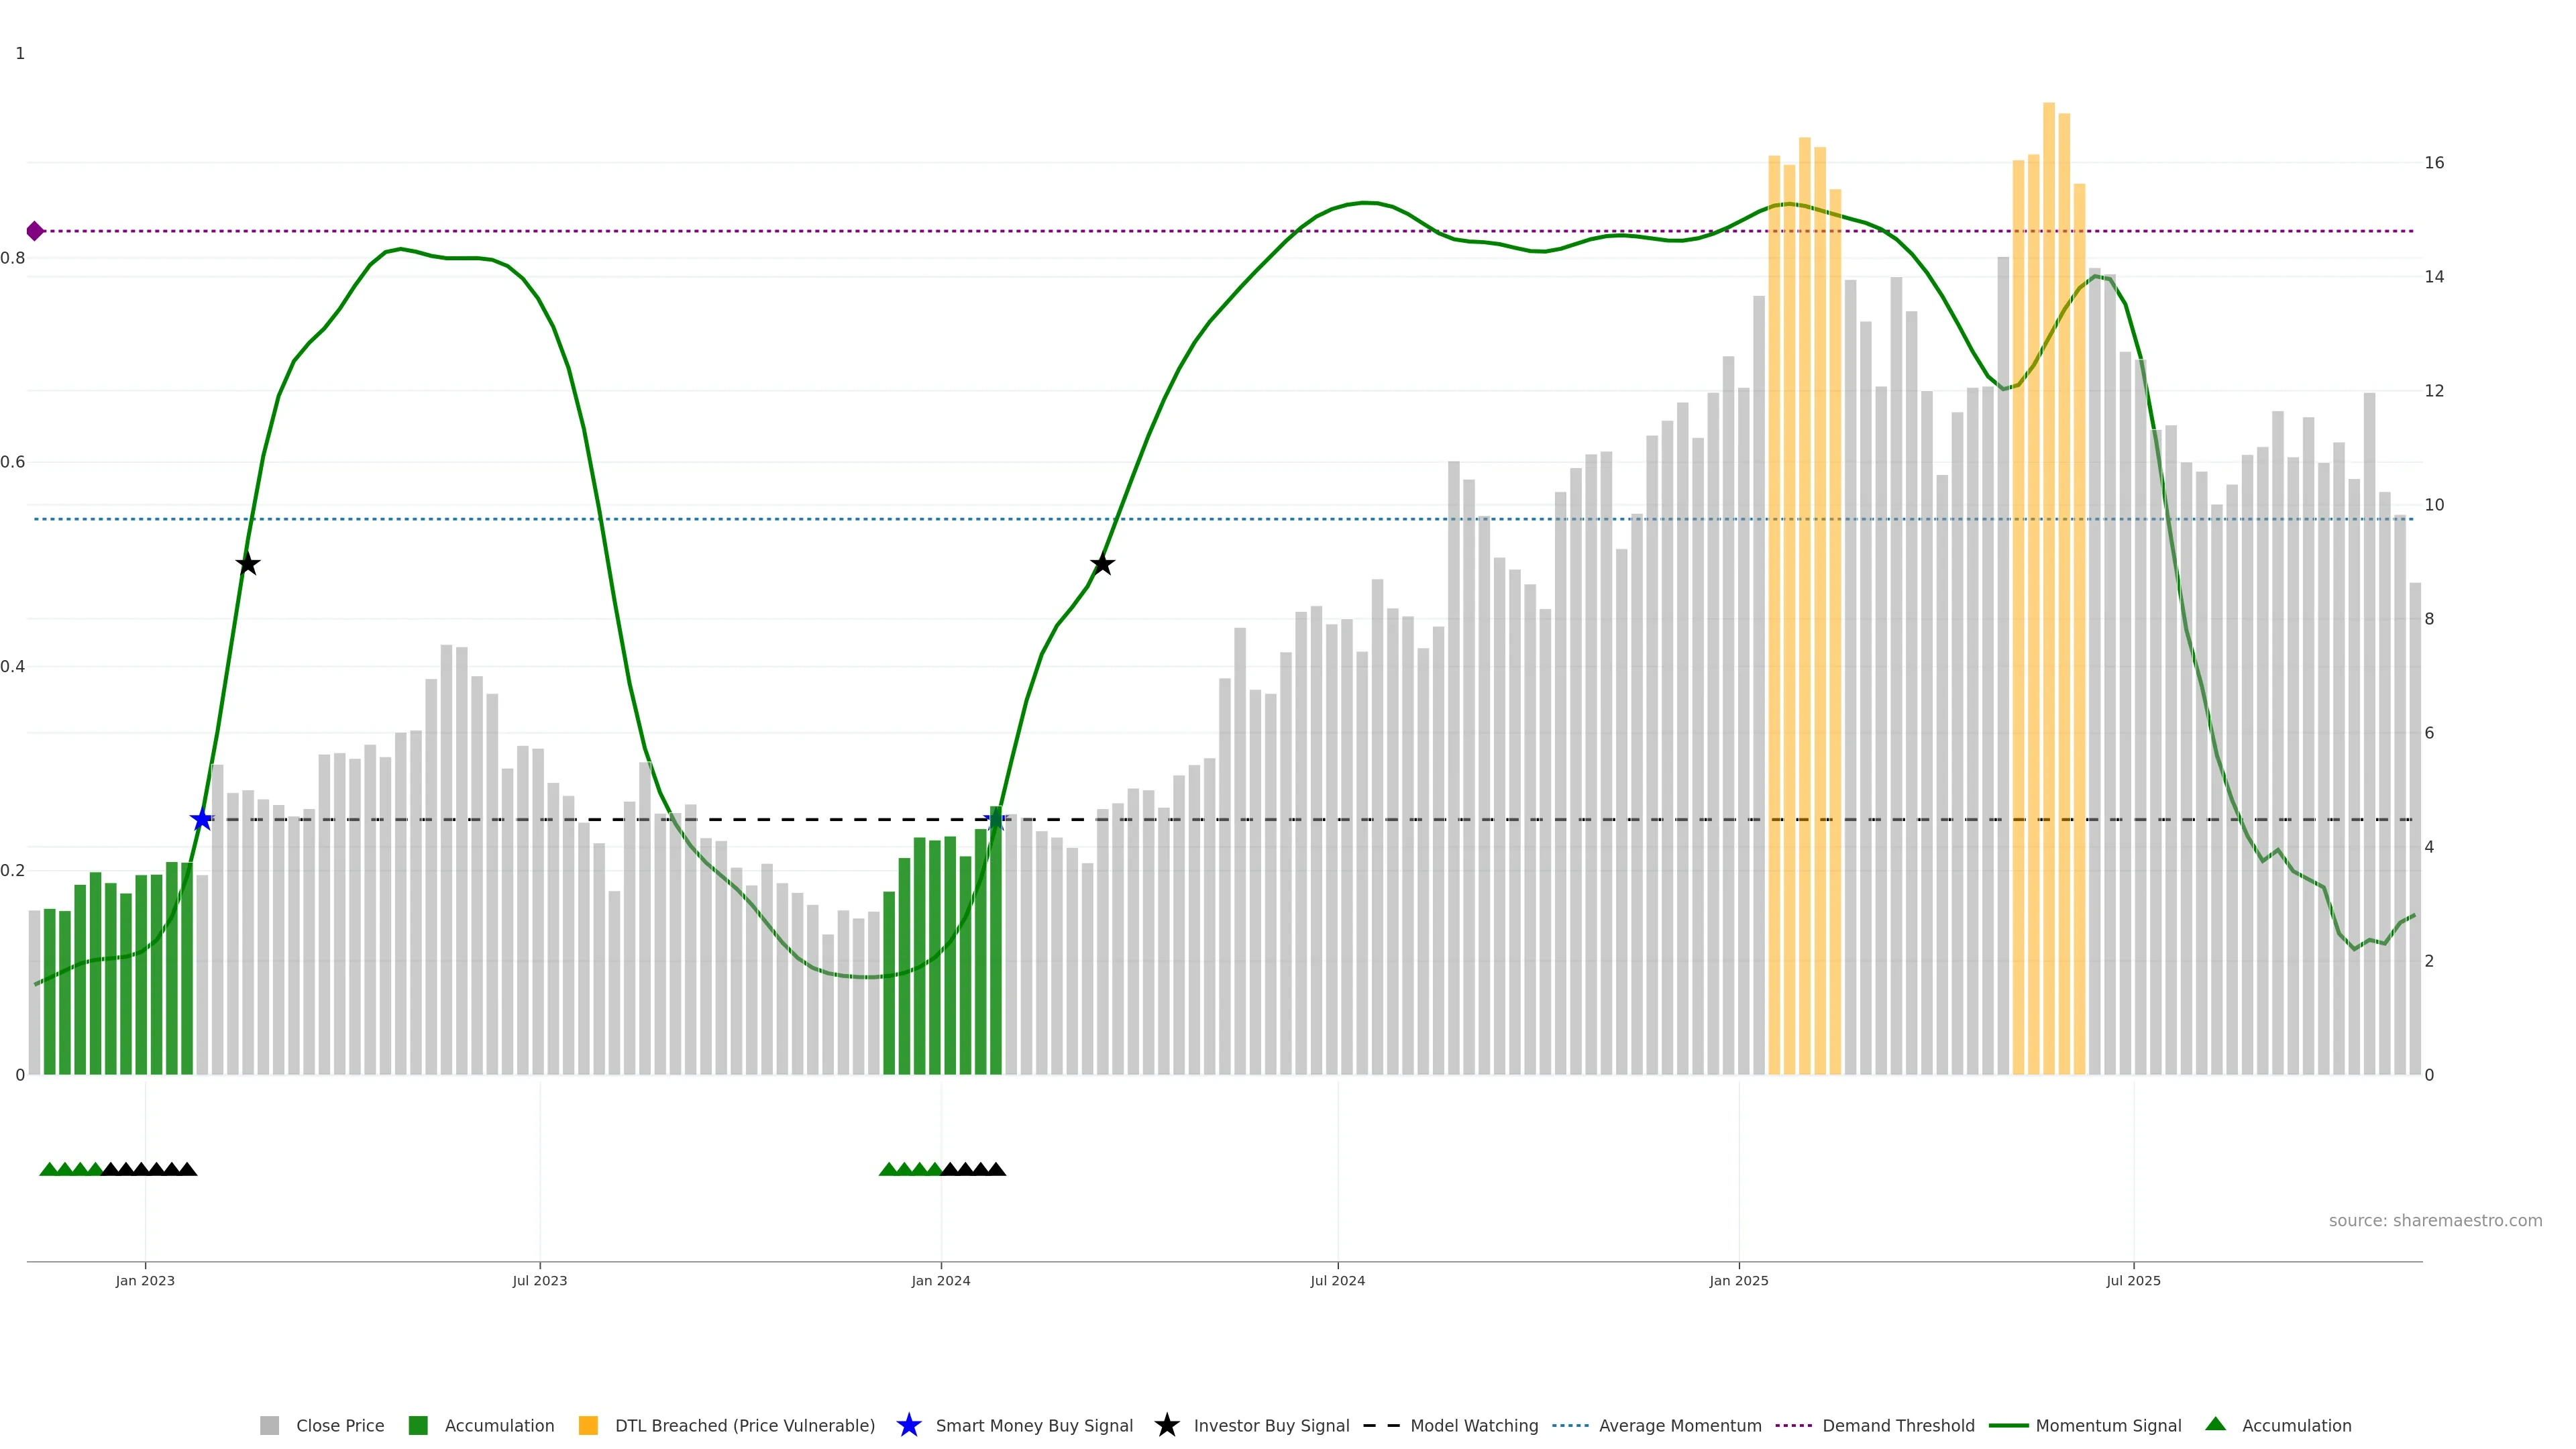Click the green triangle Accumulation legend icon
This screenshot has width=2576, height=1449.
coord(2215,1424)
